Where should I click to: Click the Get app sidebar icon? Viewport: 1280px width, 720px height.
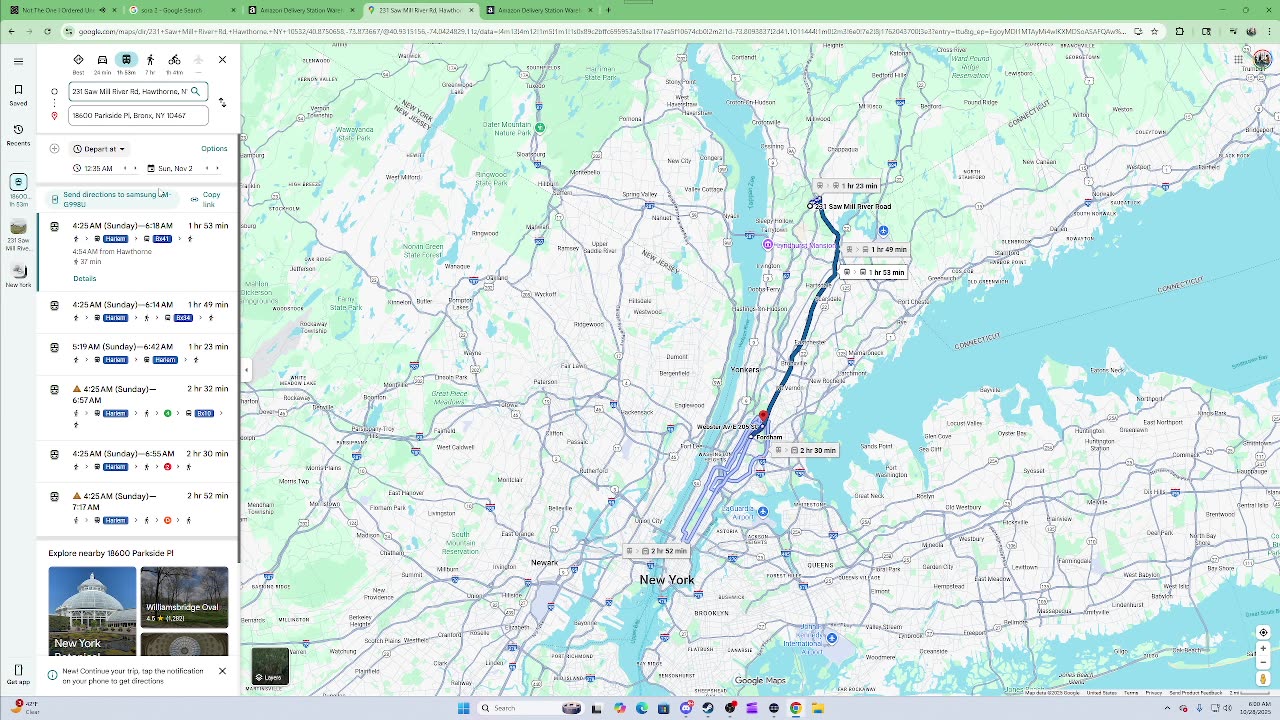(x=18, y=674)
